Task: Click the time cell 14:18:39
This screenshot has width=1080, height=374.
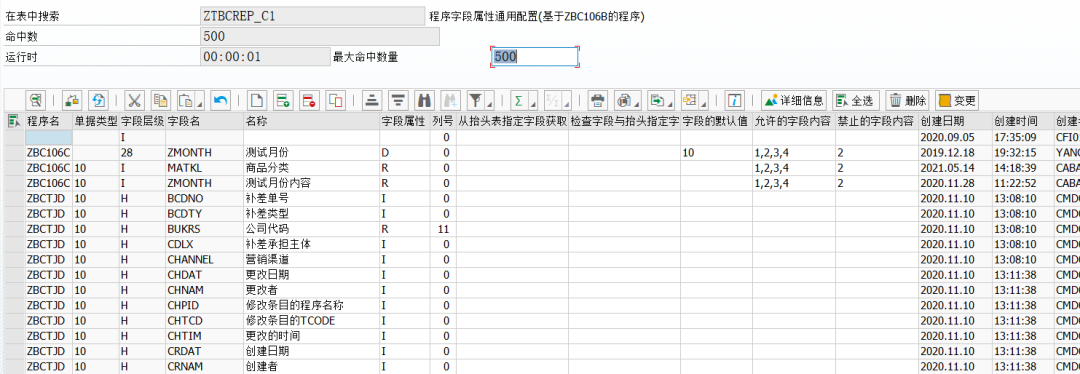Action: click(x=1023, y=167)
